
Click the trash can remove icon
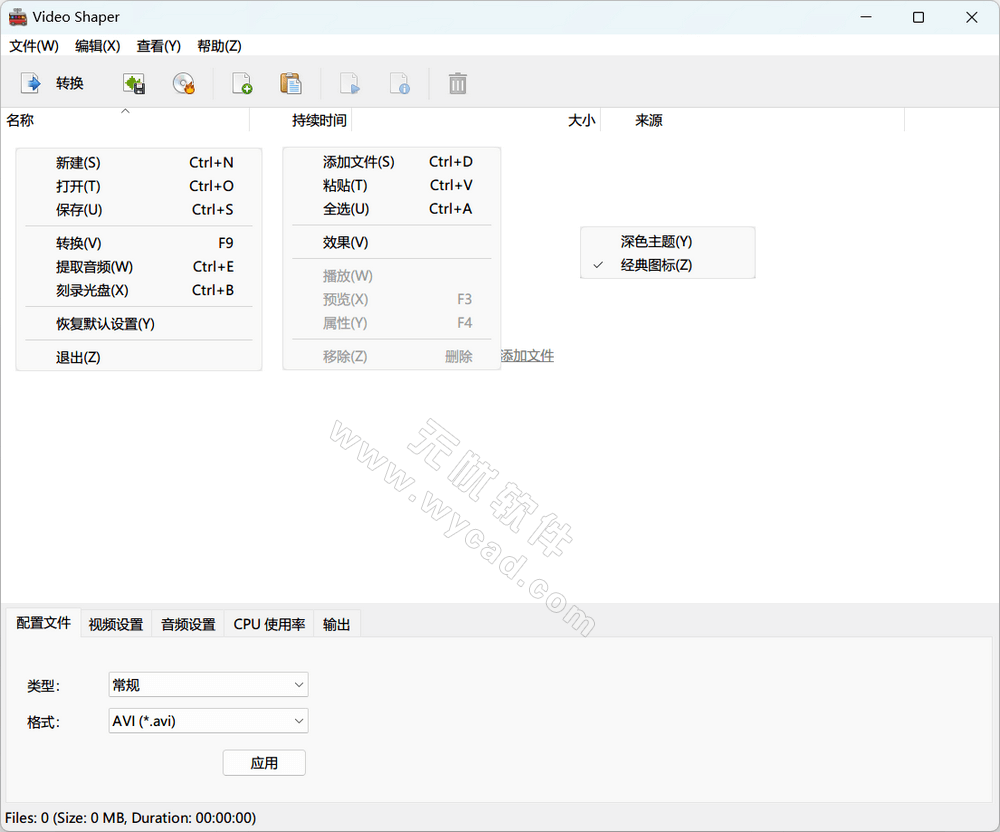458,84
